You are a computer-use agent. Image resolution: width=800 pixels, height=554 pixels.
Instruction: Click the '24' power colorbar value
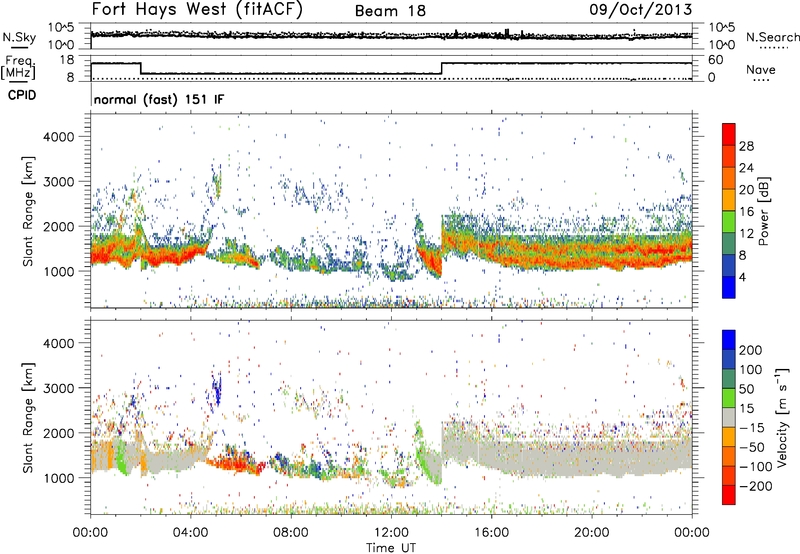(x=746, y=168)
